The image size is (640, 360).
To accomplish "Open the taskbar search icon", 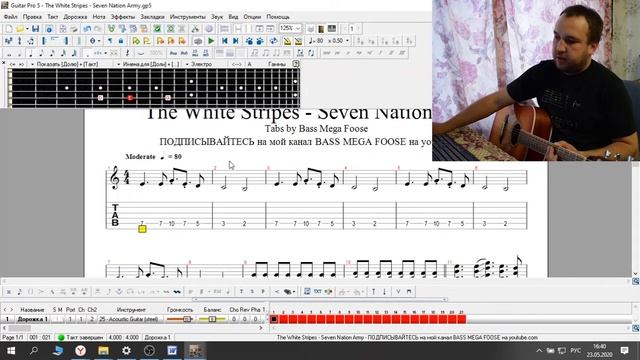I will (34, 351).
